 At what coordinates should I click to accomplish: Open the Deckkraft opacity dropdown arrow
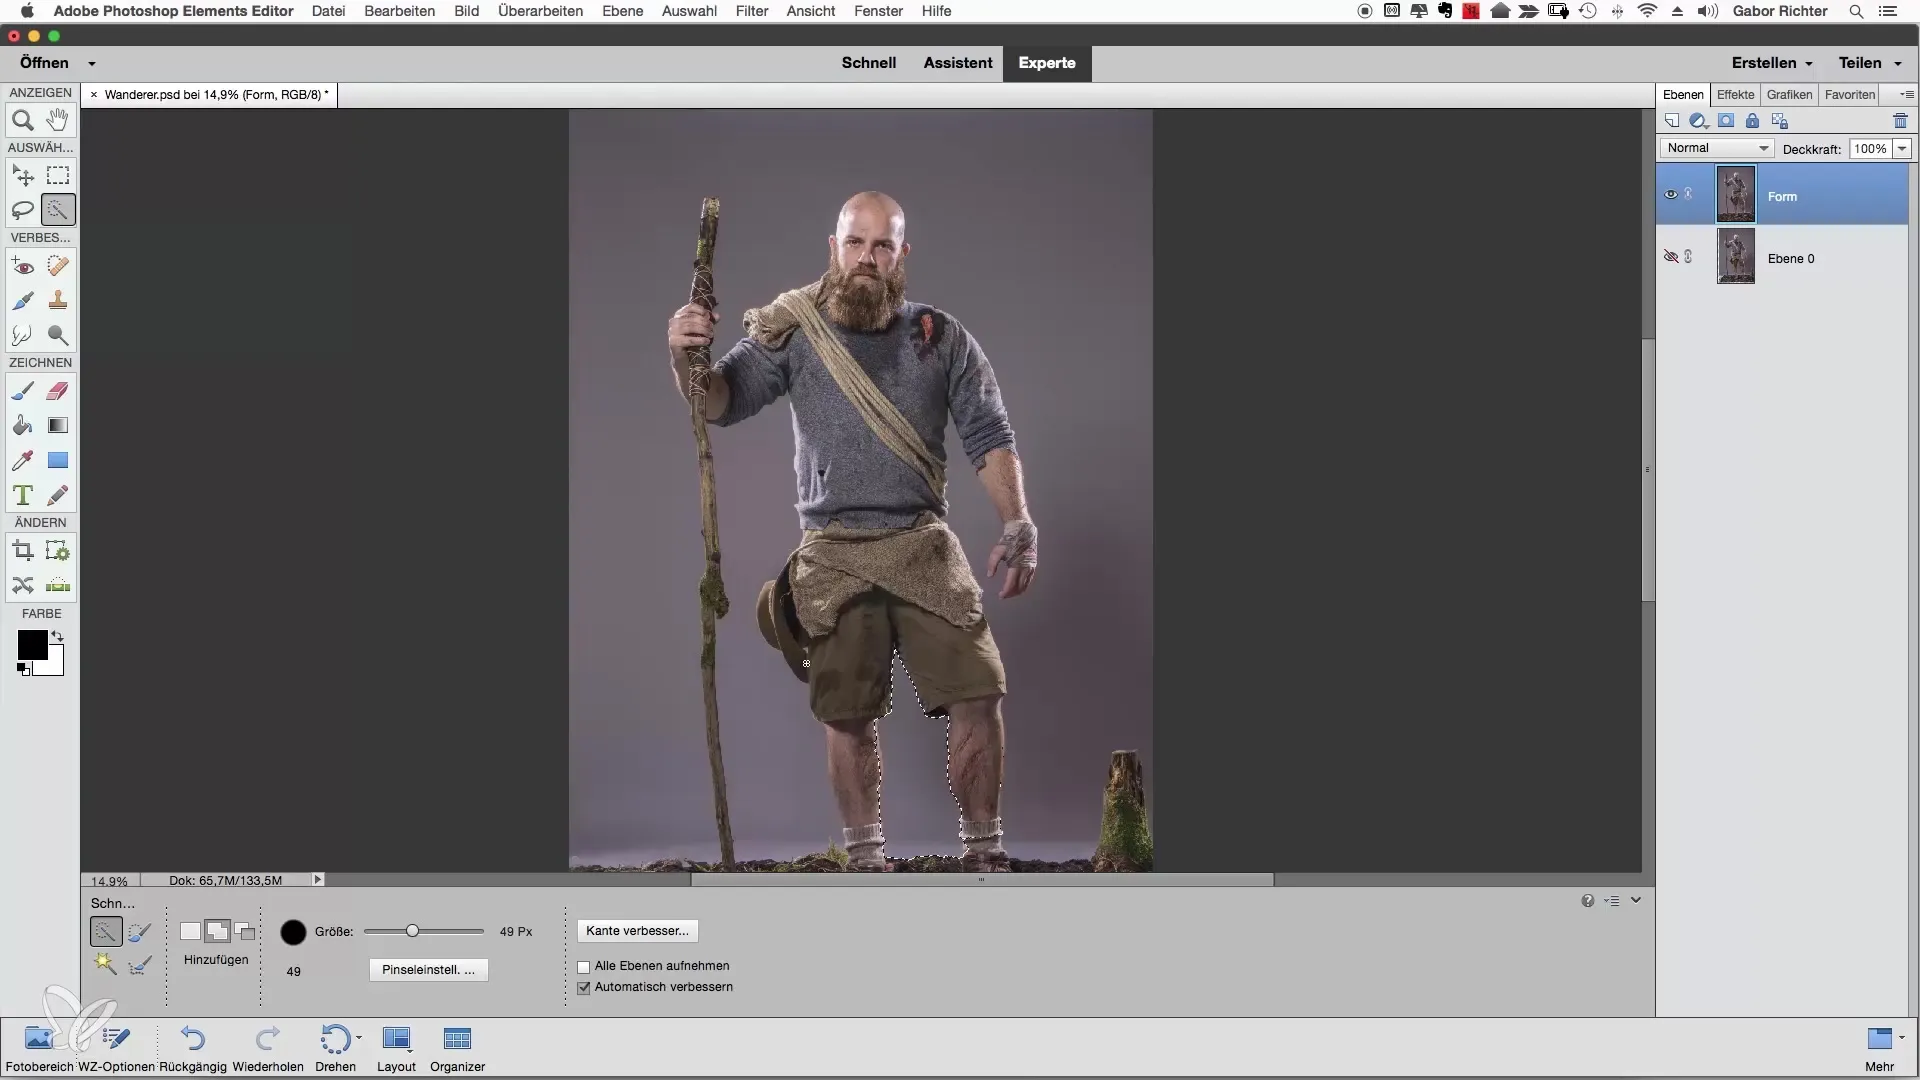pos(1902,149)
